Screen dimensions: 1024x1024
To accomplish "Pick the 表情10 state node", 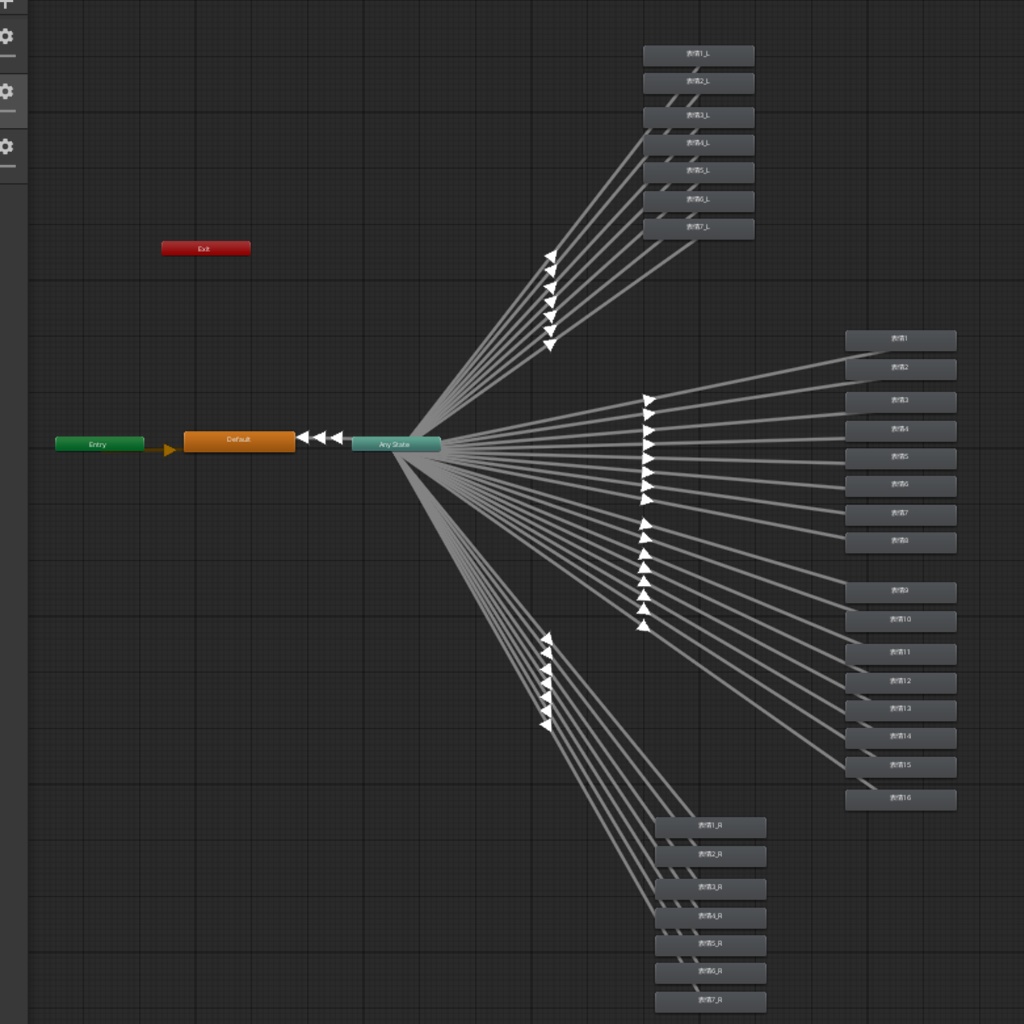I will tap(901, 621).
